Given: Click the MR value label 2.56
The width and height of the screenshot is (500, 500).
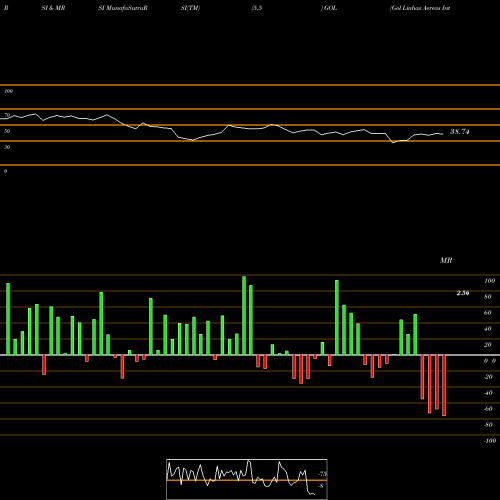Looking at the screenshot, I should (463, 293).
